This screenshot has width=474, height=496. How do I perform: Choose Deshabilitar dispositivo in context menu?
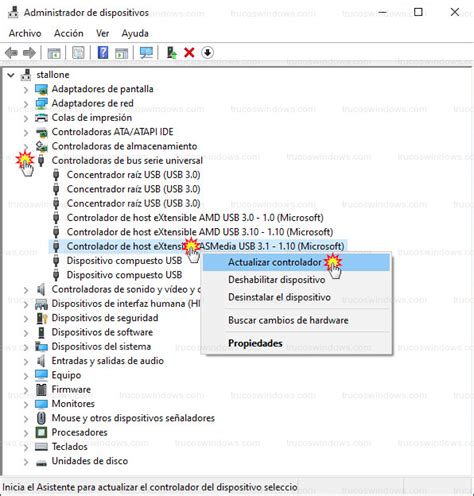tap(277, 280)
